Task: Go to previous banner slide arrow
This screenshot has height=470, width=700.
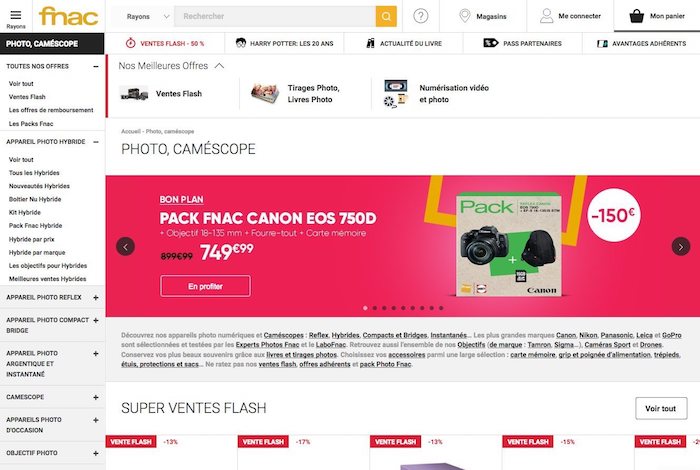Action: (125, 246)
